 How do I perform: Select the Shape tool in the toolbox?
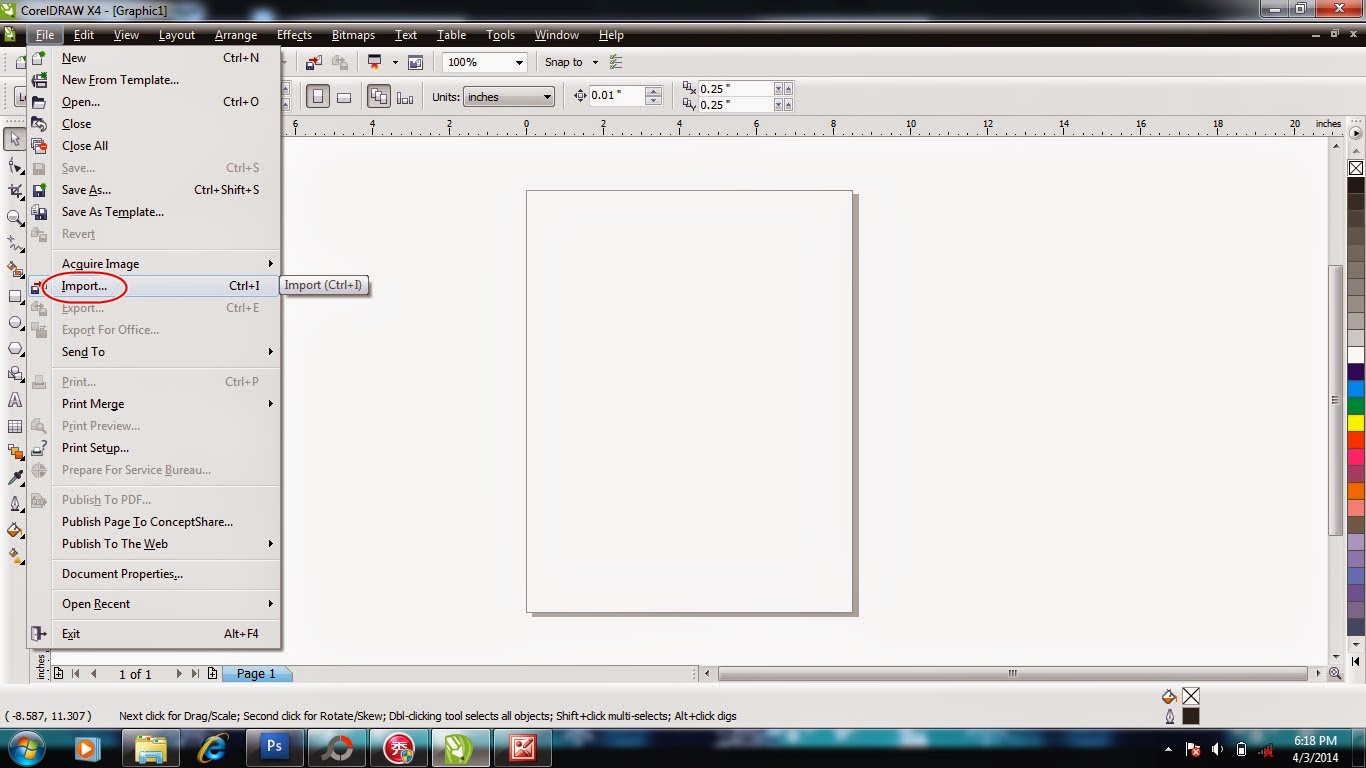click(14, 165)
